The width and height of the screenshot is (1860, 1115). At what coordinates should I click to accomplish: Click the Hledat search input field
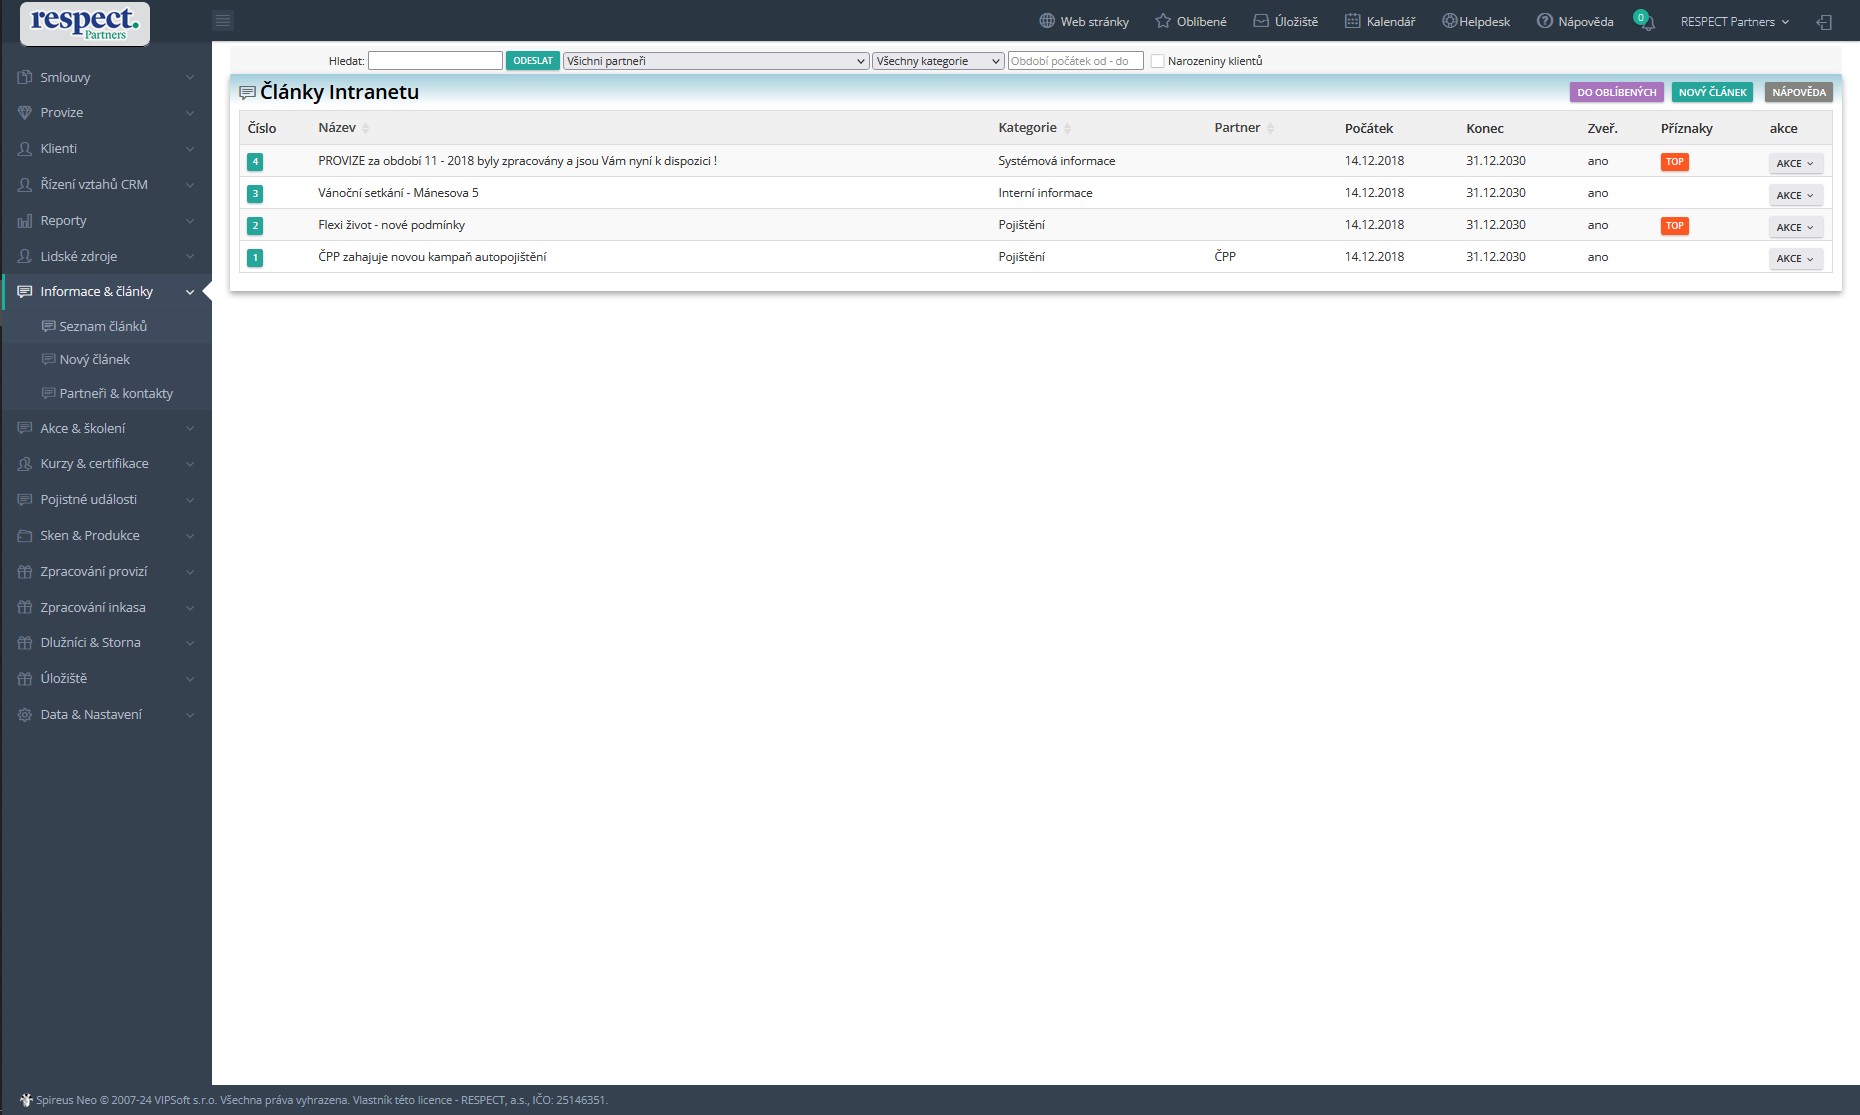435,61
